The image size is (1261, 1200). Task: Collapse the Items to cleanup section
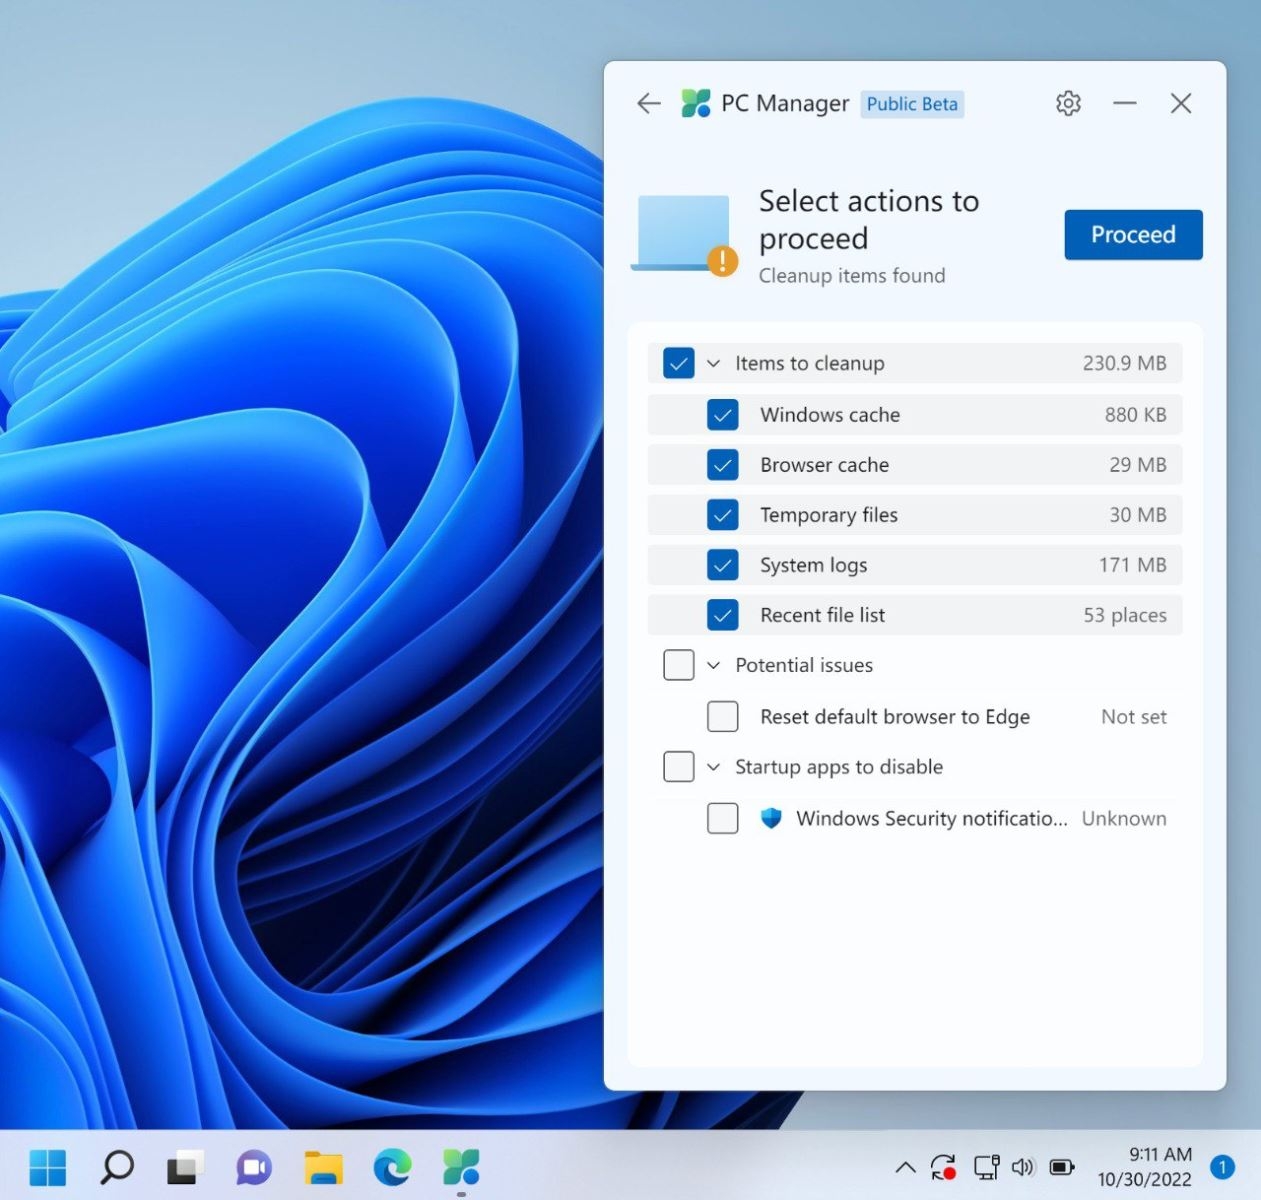click(713, 363)
